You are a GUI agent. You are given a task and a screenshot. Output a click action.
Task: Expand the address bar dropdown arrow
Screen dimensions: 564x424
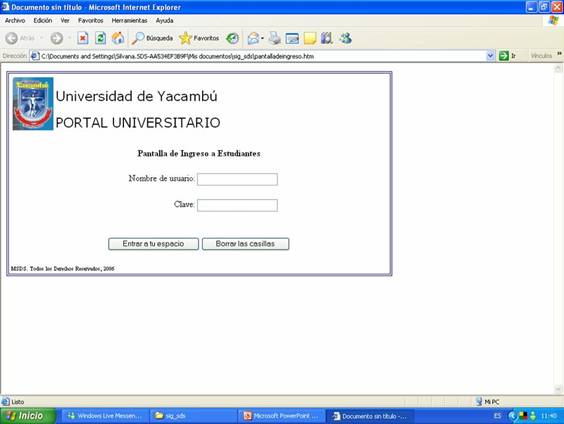point(490,56)
